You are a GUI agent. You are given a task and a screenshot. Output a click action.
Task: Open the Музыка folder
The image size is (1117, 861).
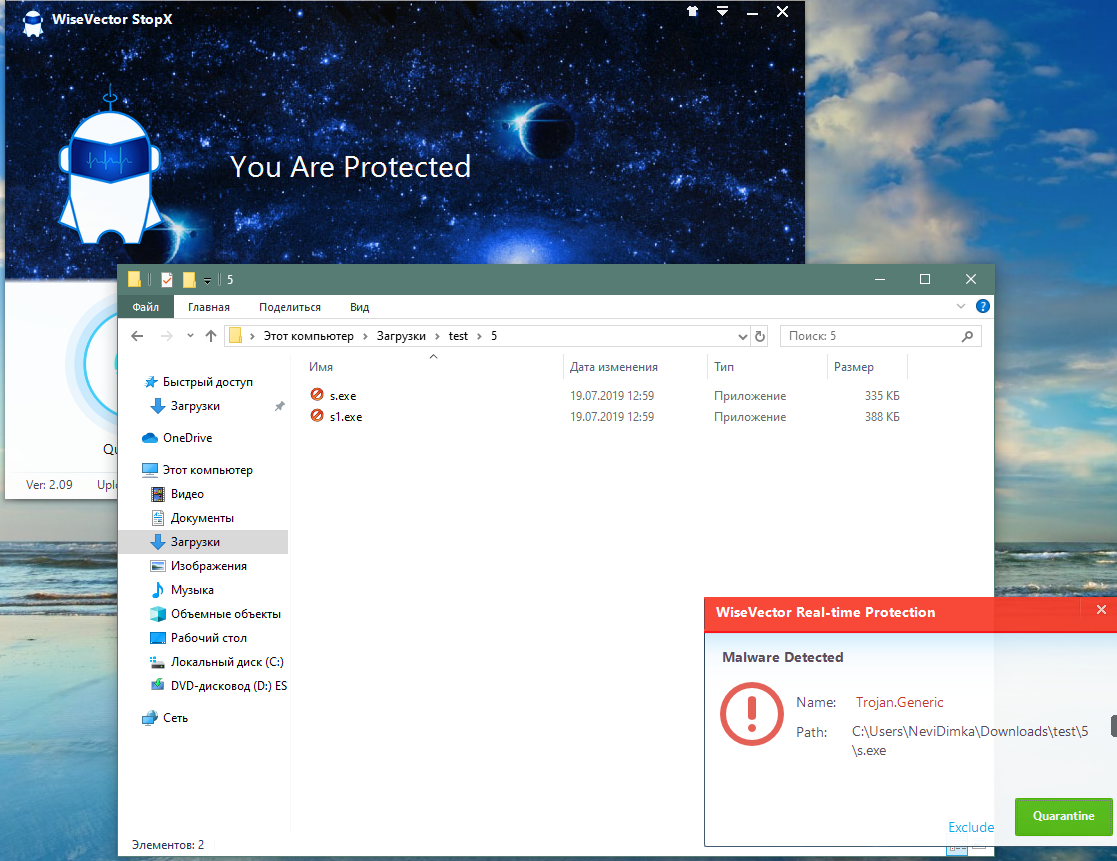pyautogui.click(x=192, y=590)
